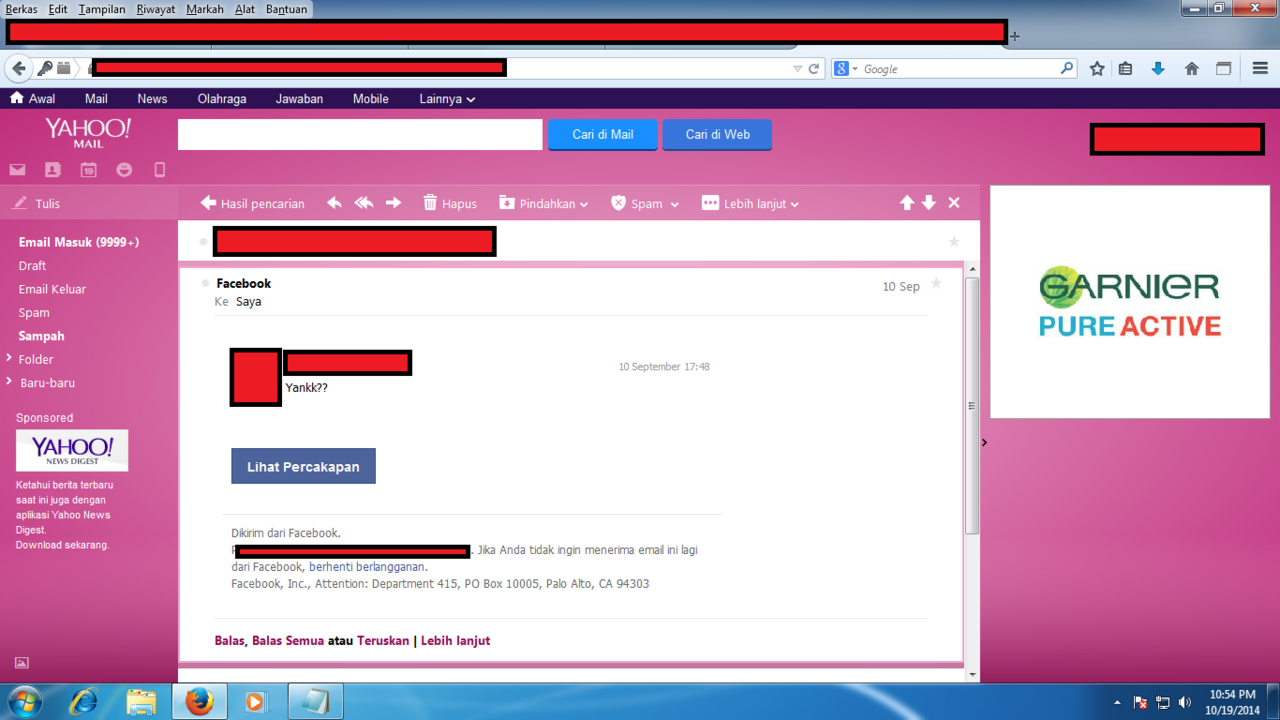Compose new mail with Tulis
Viewport: 1280px width, 720px height.
tap(36, 203)
